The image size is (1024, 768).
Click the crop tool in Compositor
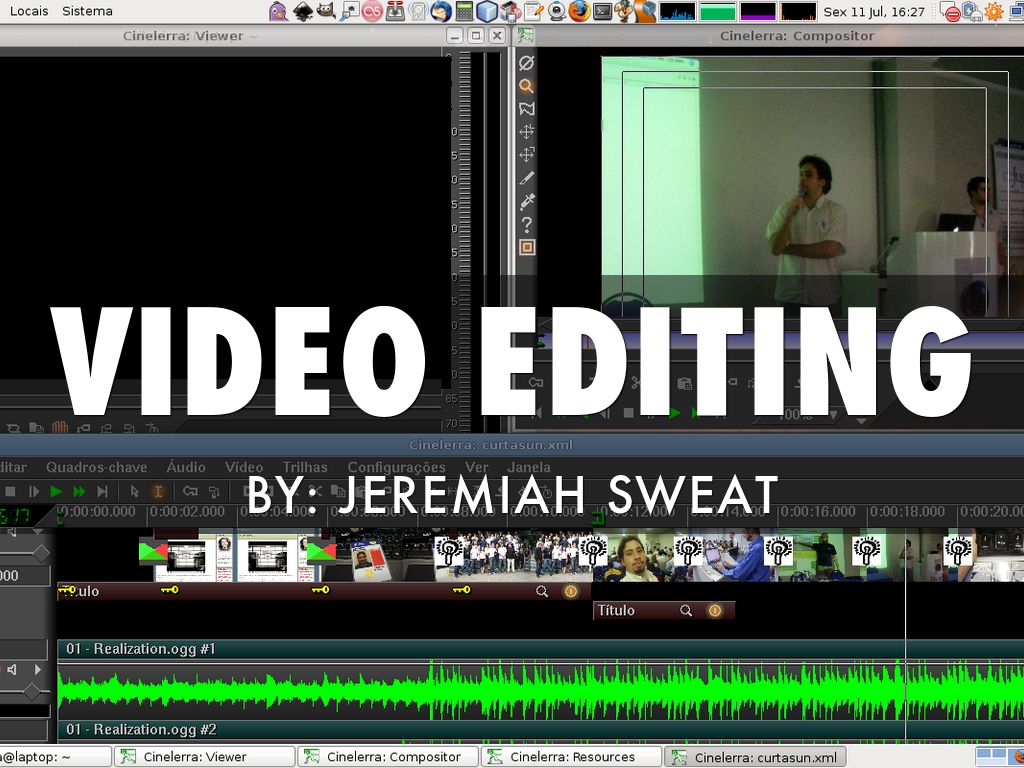click(x=526, y=178)
